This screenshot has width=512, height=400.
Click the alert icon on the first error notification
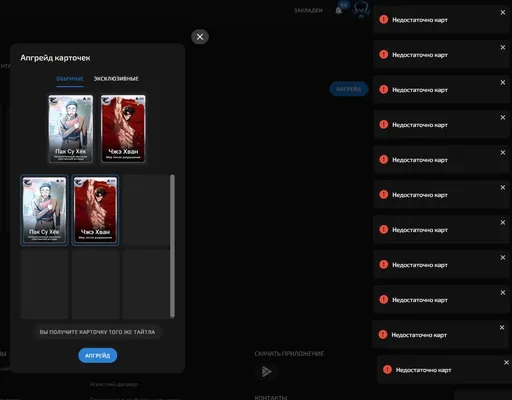[x=384, y=19]
